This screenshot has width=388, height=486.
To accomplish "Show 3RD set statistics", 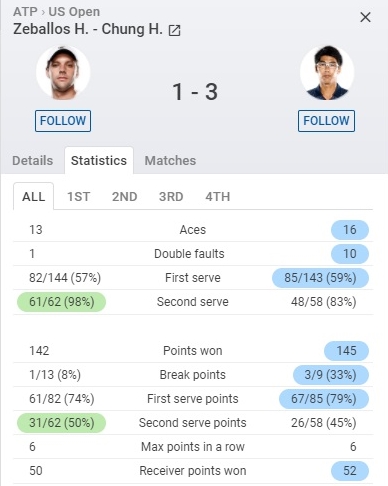I will tap(171, 196).
